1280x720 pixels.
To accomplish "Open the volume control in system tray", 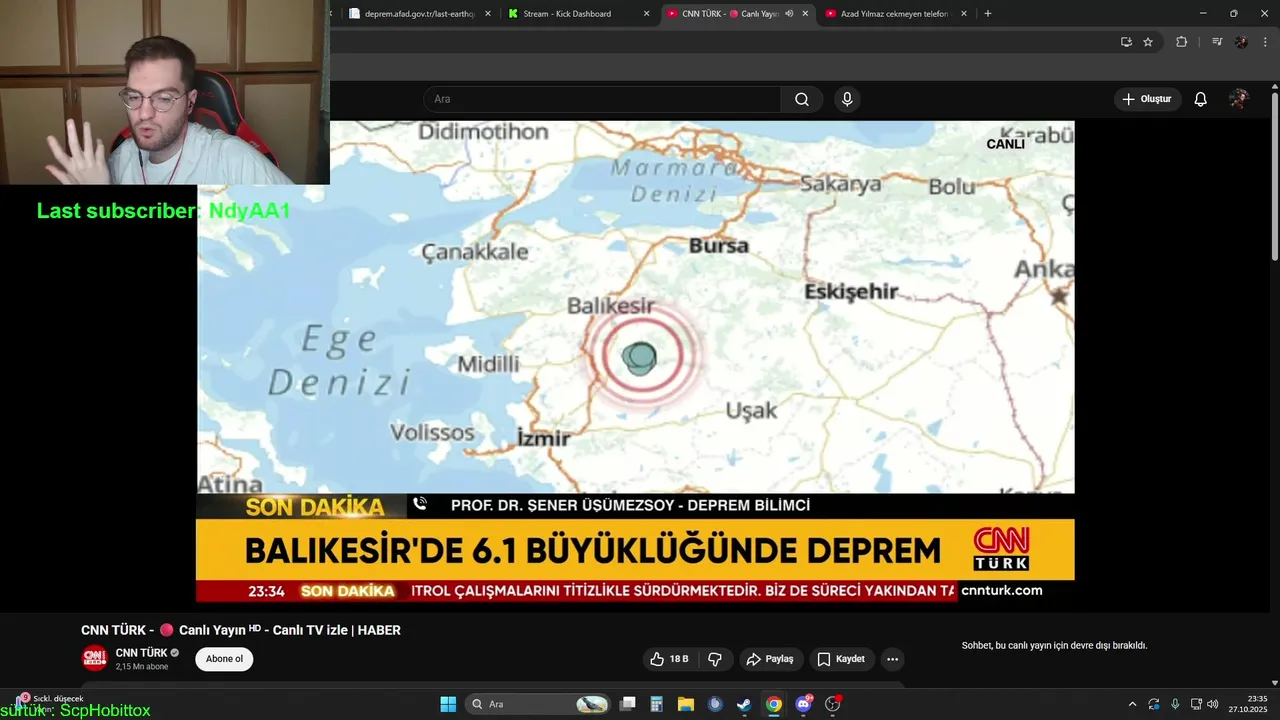I will (1213, 704).
